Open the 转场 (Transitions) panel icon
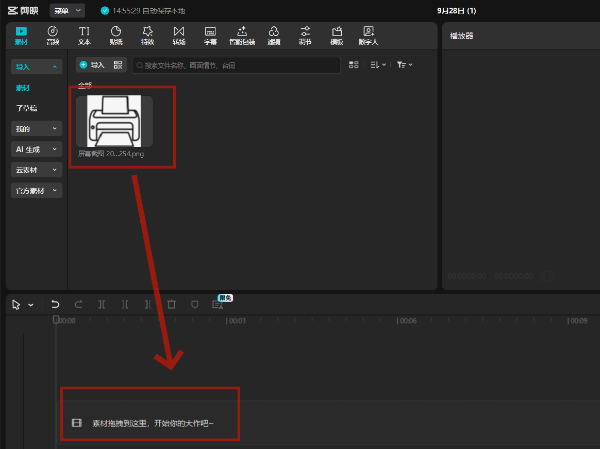Screen dimensions: 600x449 pos(179,36)
